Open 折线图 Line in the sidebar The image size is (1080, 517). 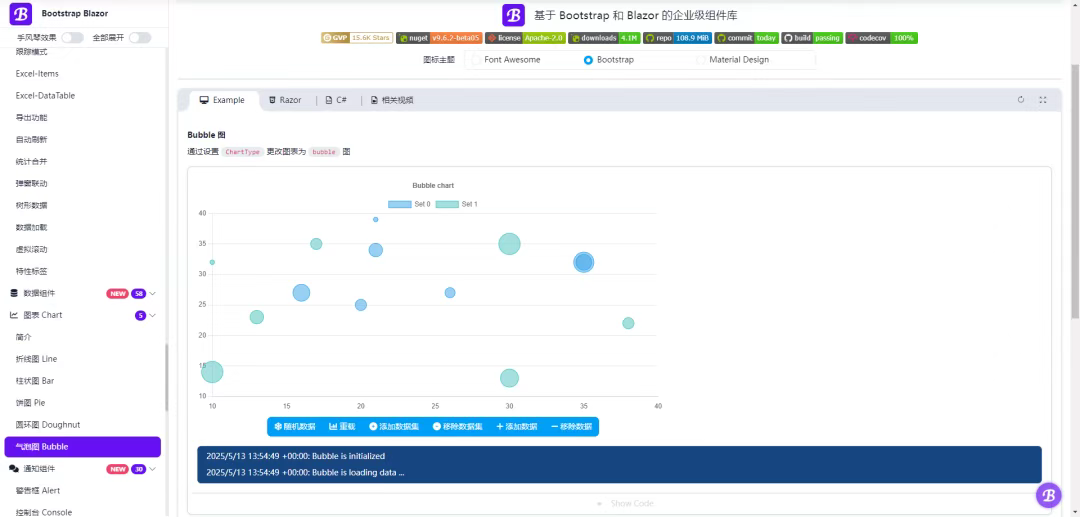(37, 359)
